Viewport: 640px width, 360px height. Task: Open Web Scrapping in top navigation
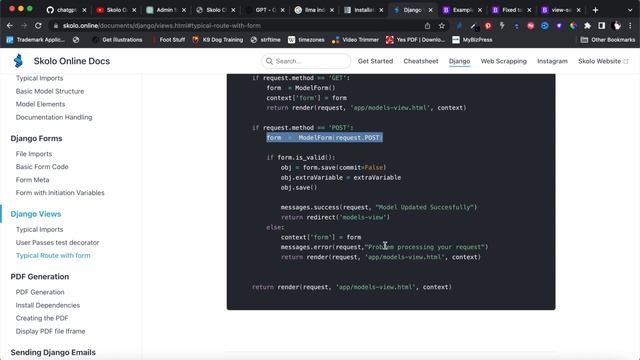[x=504, y=61]
